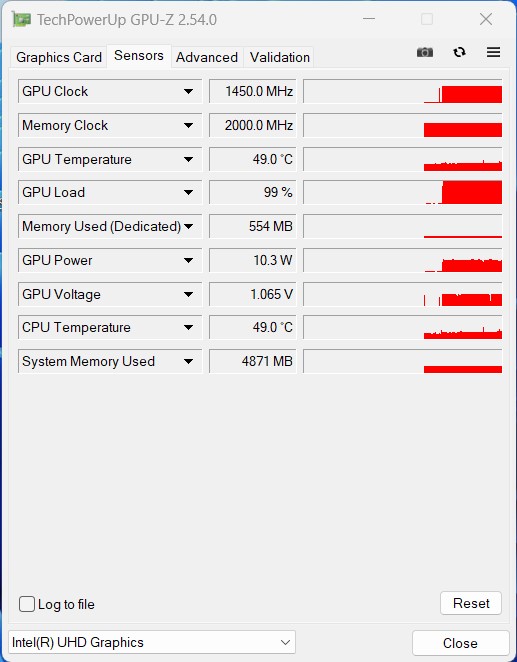Expand the GPU Temperature sensor dropdown

pos(188,159)
